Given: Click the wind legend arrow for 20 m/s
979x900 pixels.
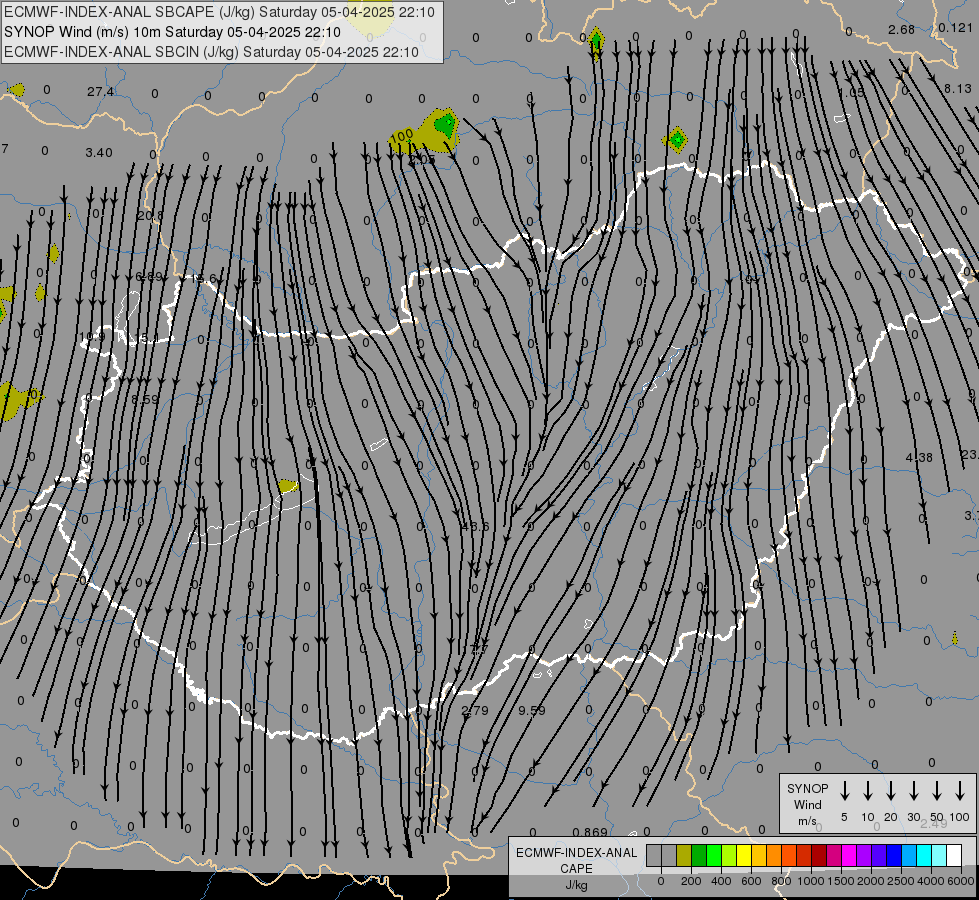Looking at the screenshot, I should [x=891, y=791].
